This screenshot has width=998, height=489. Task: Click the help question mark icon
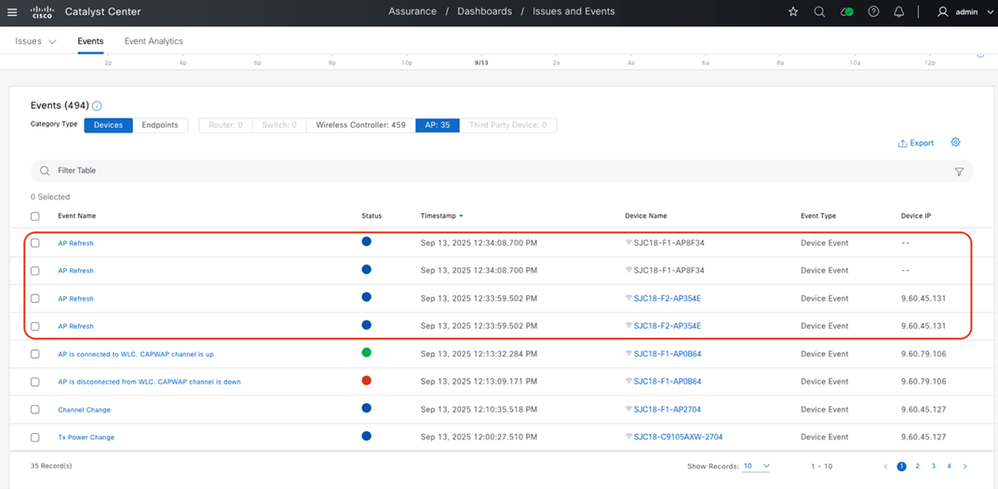(873, 12)
